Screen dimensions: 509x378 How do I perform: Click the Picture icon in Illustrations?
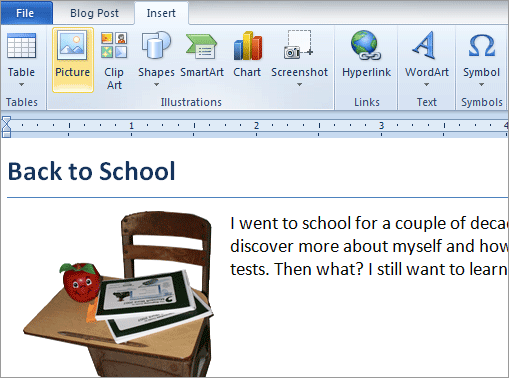tap(72, 45)
